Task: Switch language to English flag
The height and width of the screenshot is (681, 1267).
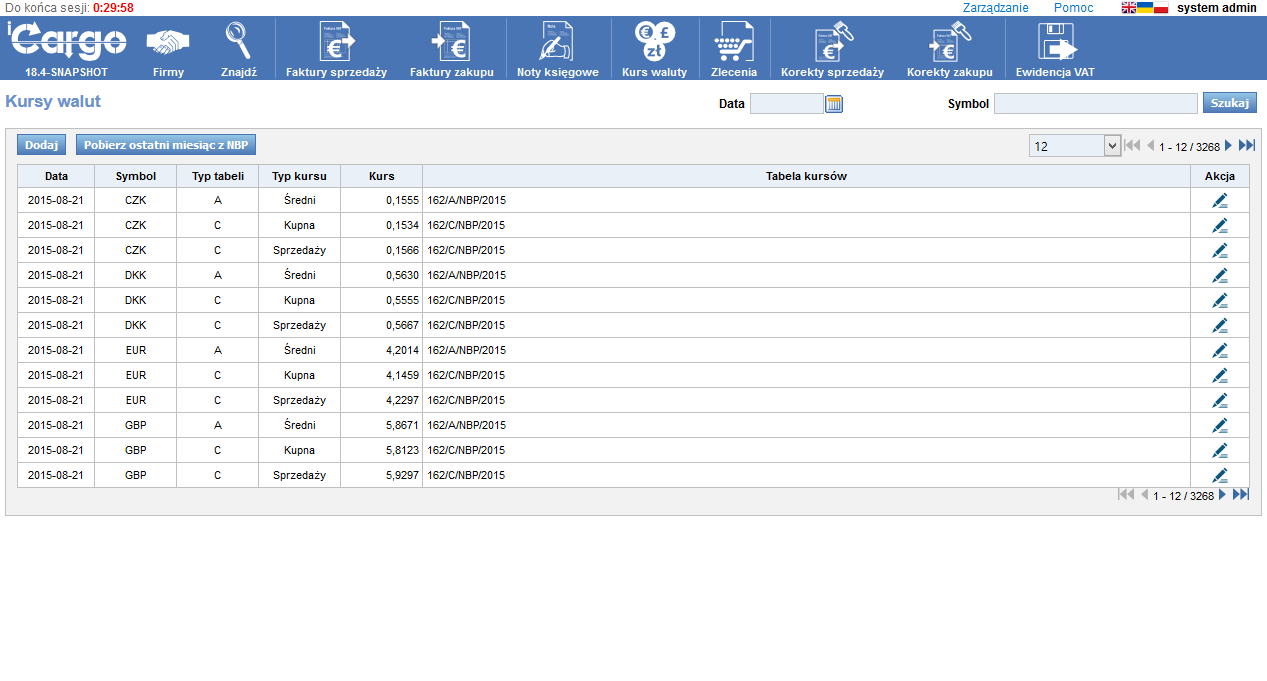Action: coord(1129,8)
